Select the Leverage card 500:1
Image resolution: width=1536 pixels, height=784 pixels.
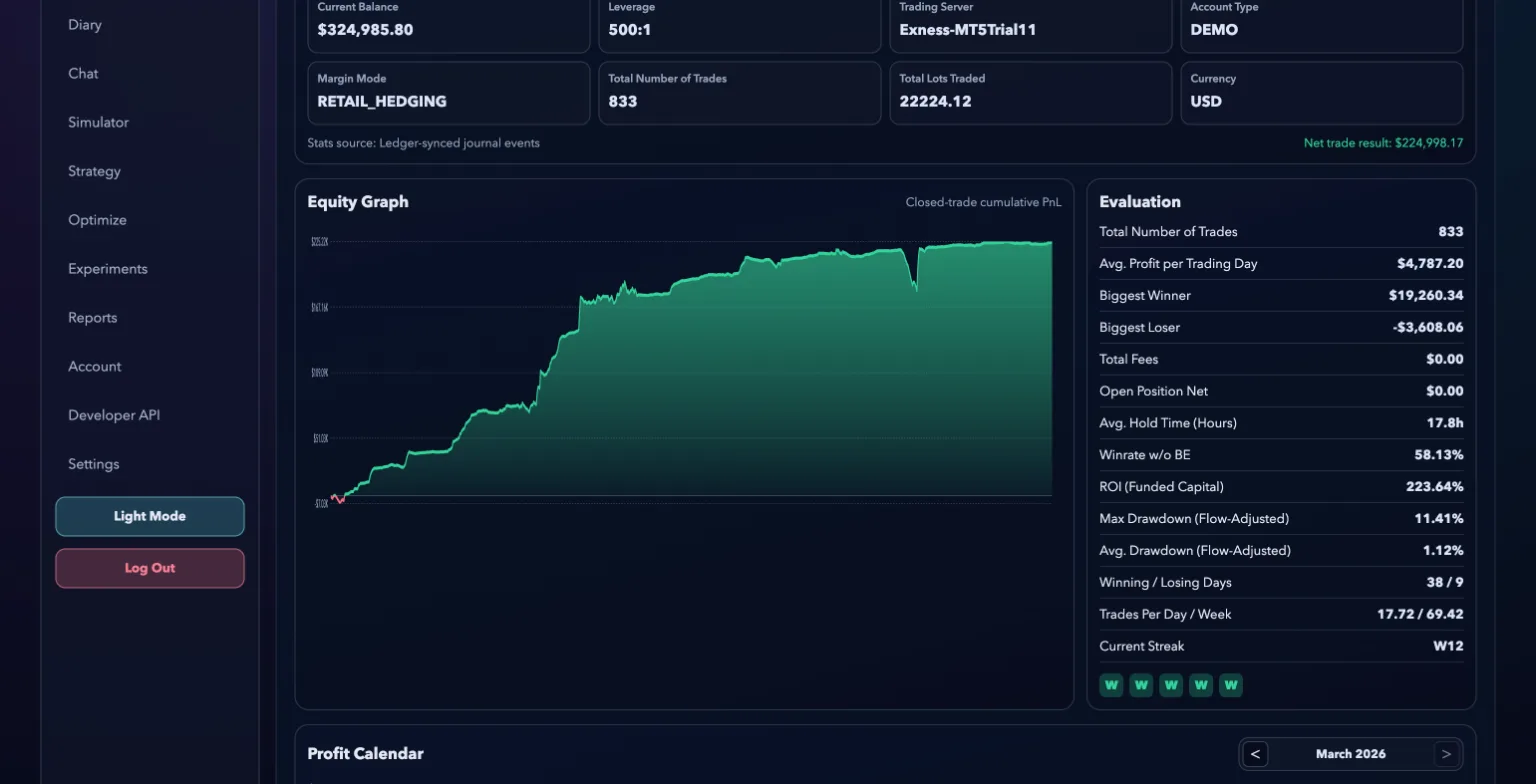(740, 21)
